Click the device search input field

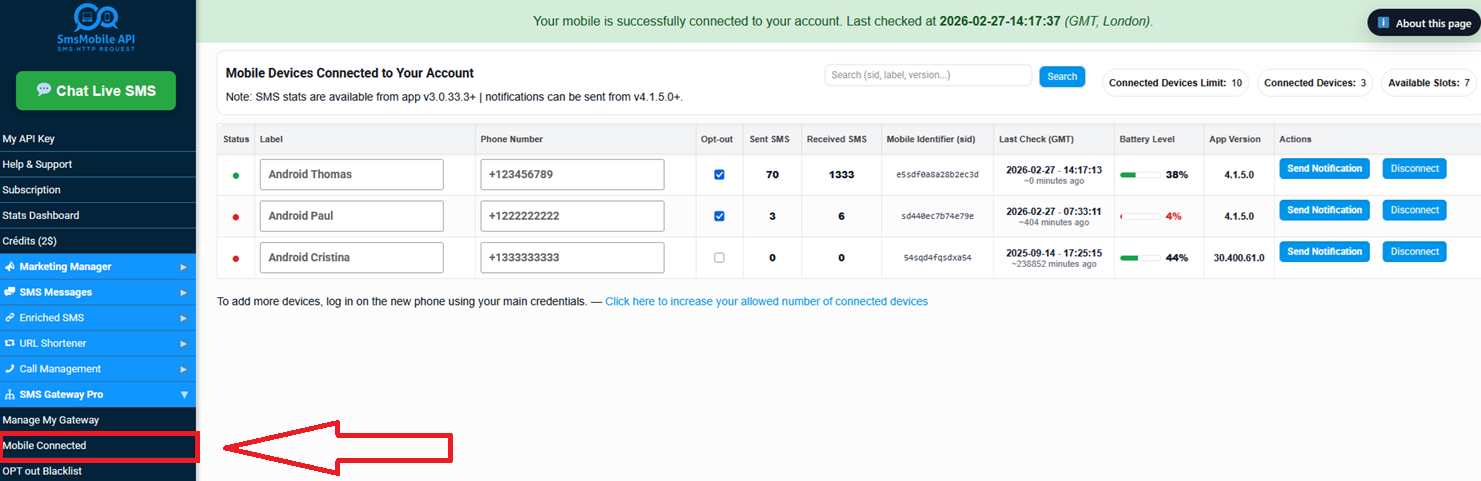click(x=927, y=75)
